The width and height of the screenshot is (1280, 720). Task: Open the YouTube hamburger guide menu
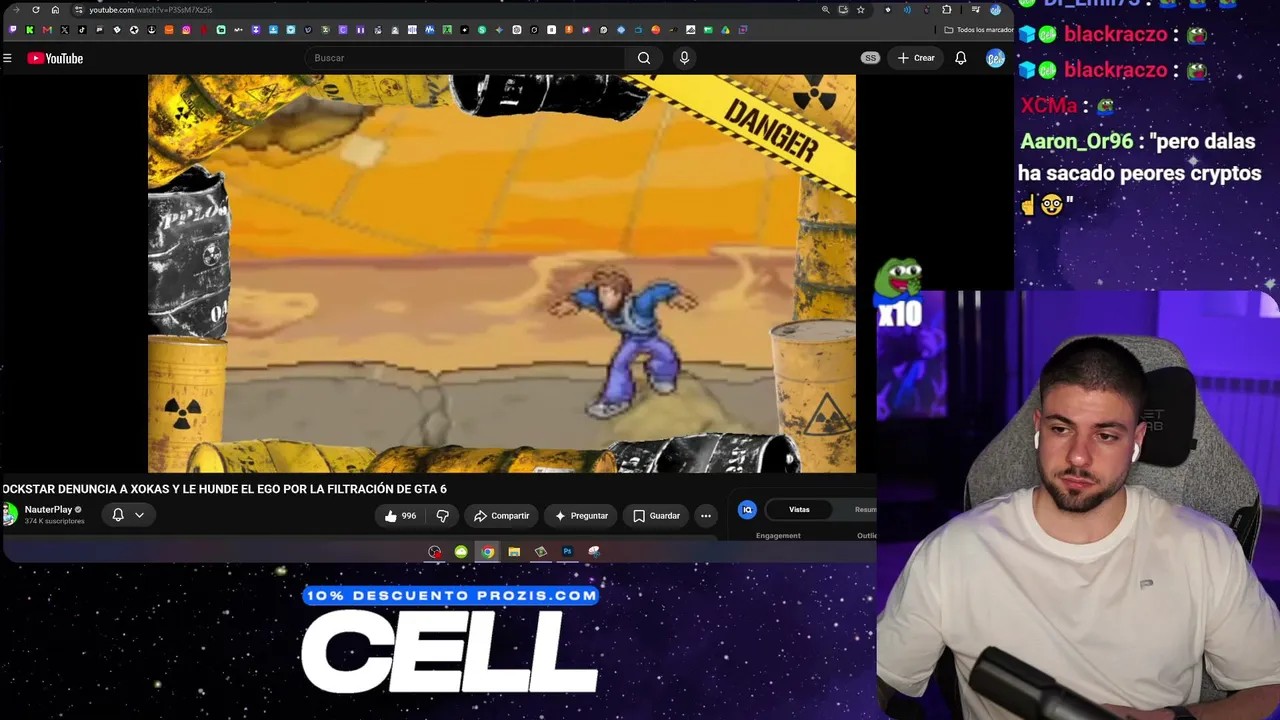(x=7, y=58)
